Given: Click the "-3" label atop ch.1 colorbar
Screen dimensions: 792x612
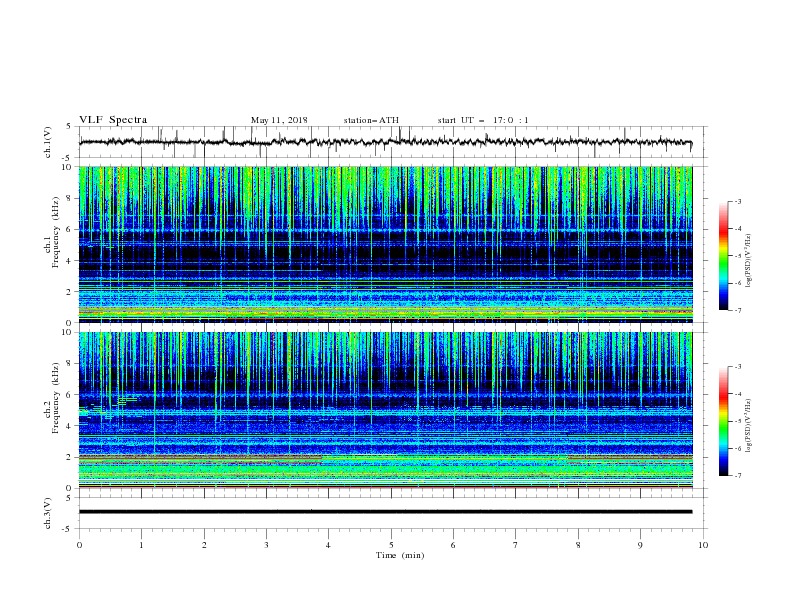Looking at the screenshot, I should click(x=737, y=201).
